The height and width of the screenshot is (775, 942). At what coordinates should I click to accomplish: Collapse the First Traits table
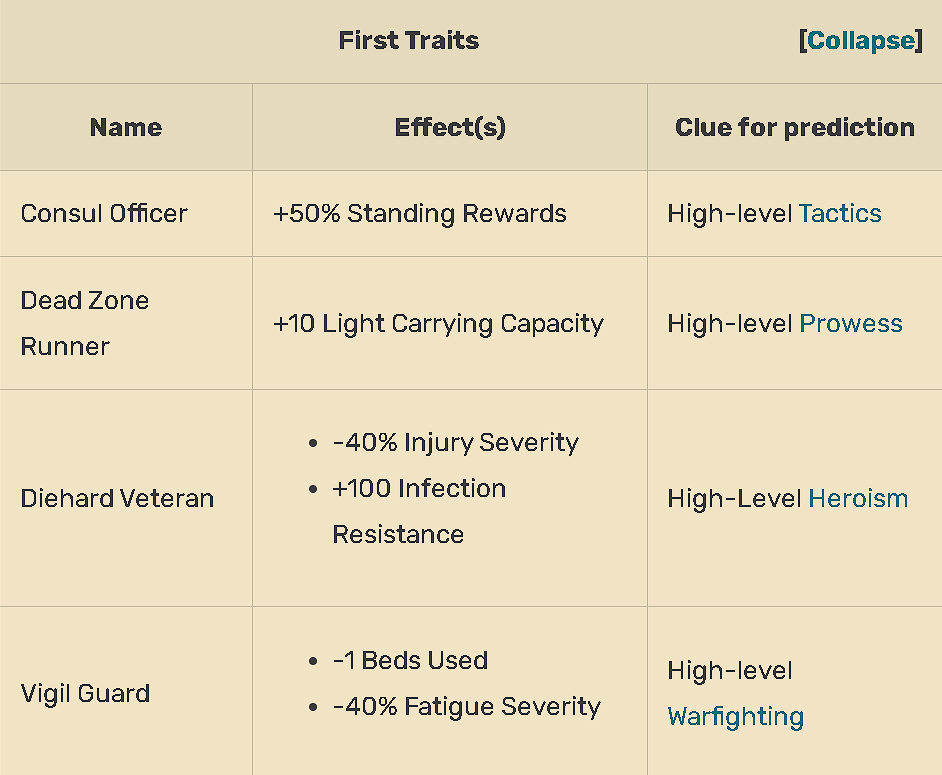point(860,41)
